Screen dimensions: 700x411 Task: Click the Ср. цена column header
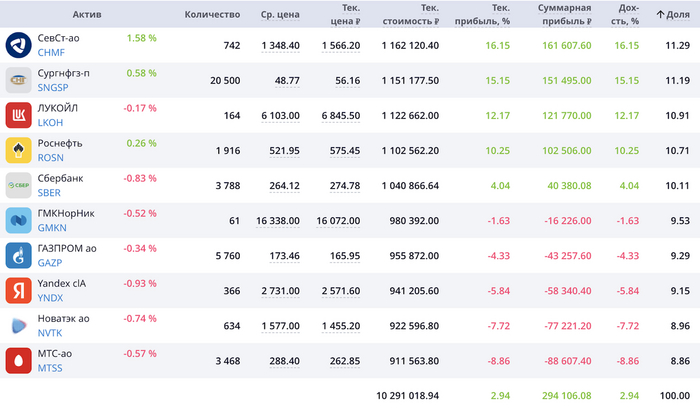tap(280, 14)
